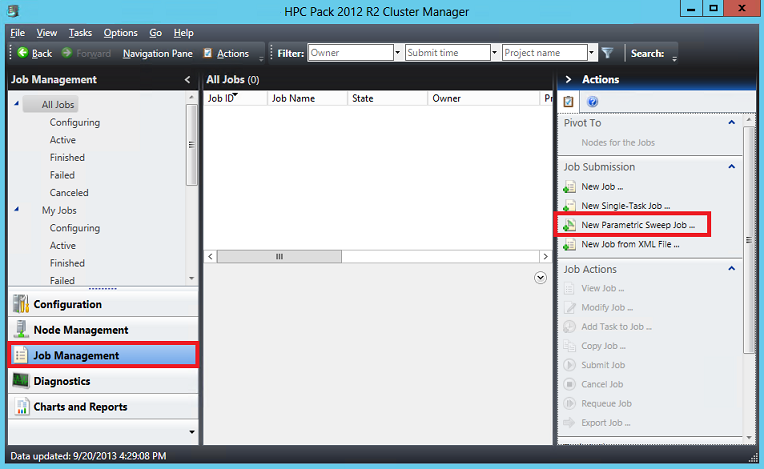The height and width of the screenshot is (469, 764).
Task: Collapse the All Jobs tree node
Action: (17, 103)
